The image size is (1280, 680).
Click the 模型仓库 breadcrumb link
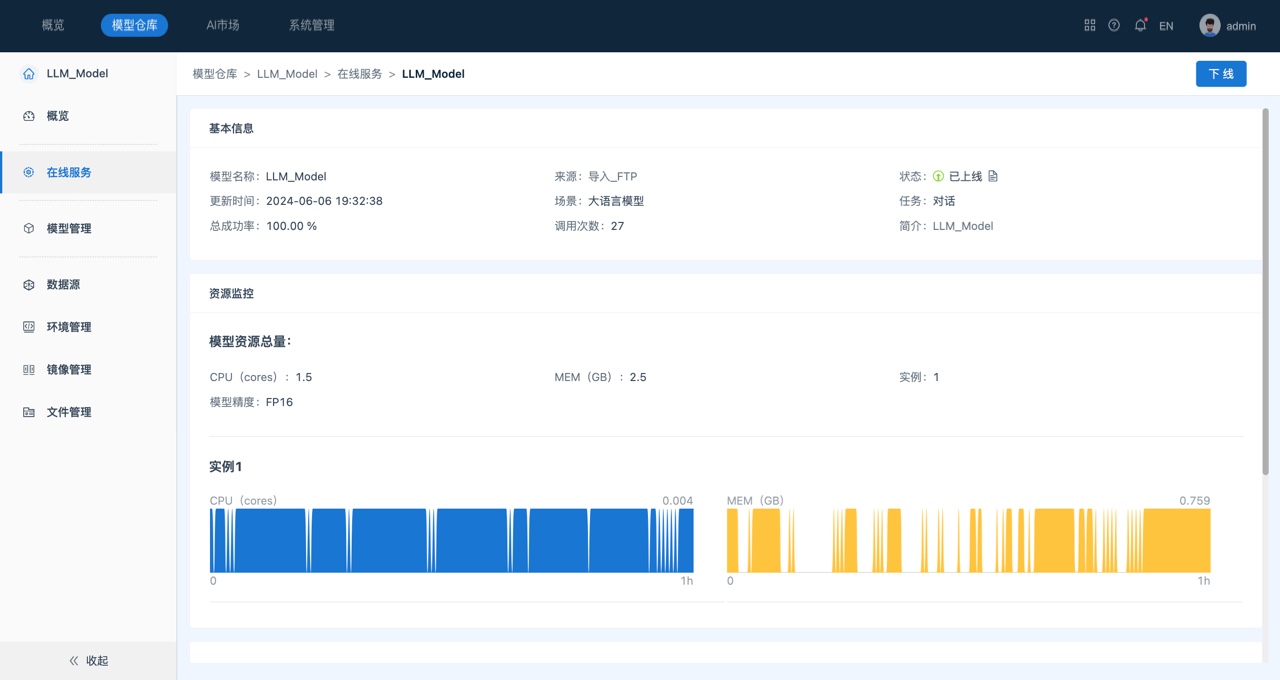[215, 74]
